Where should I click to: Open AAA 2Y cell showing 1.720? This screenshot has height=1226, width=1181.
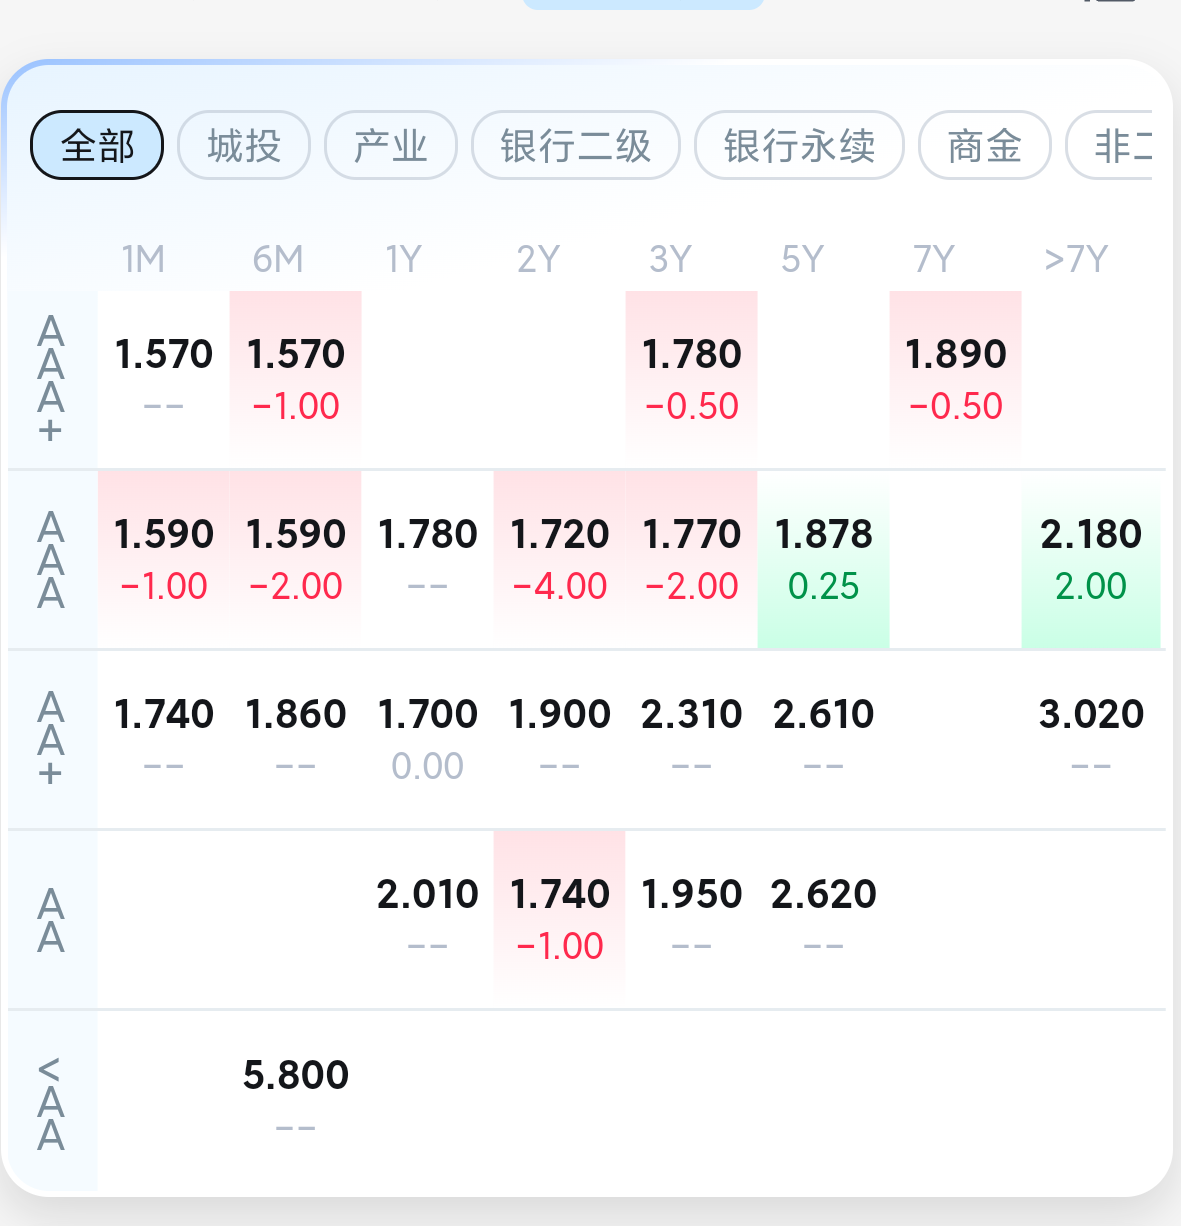pos(560,559)
